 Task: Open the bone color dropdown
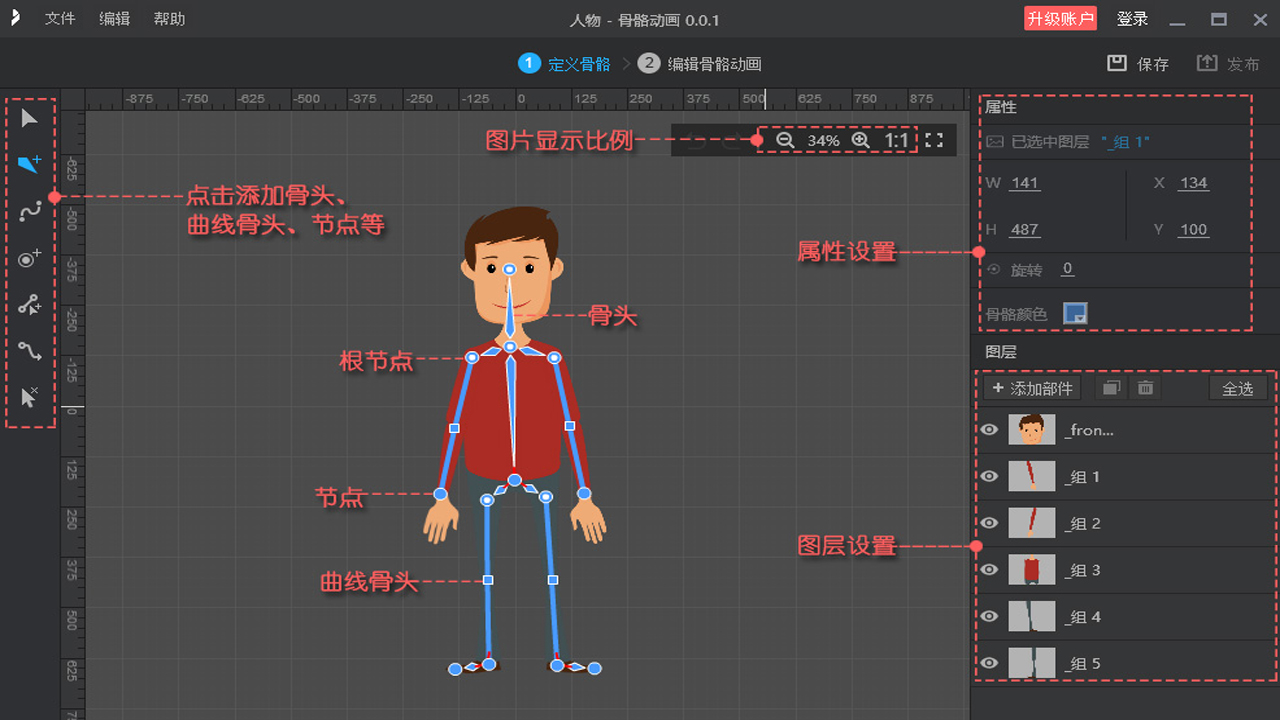tap(1075, 314)
